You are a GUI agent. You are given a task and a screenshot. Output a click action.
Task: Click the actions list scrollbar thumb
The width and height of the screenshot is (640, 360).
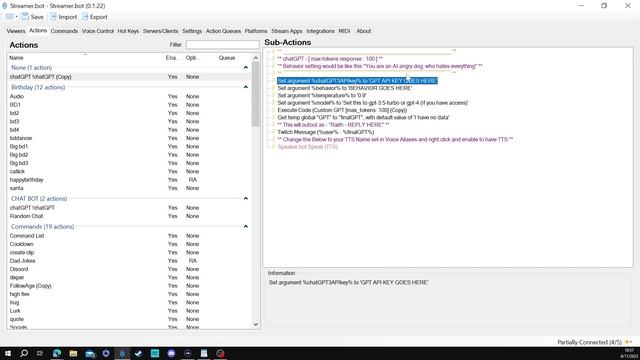[x=256, y=94]
